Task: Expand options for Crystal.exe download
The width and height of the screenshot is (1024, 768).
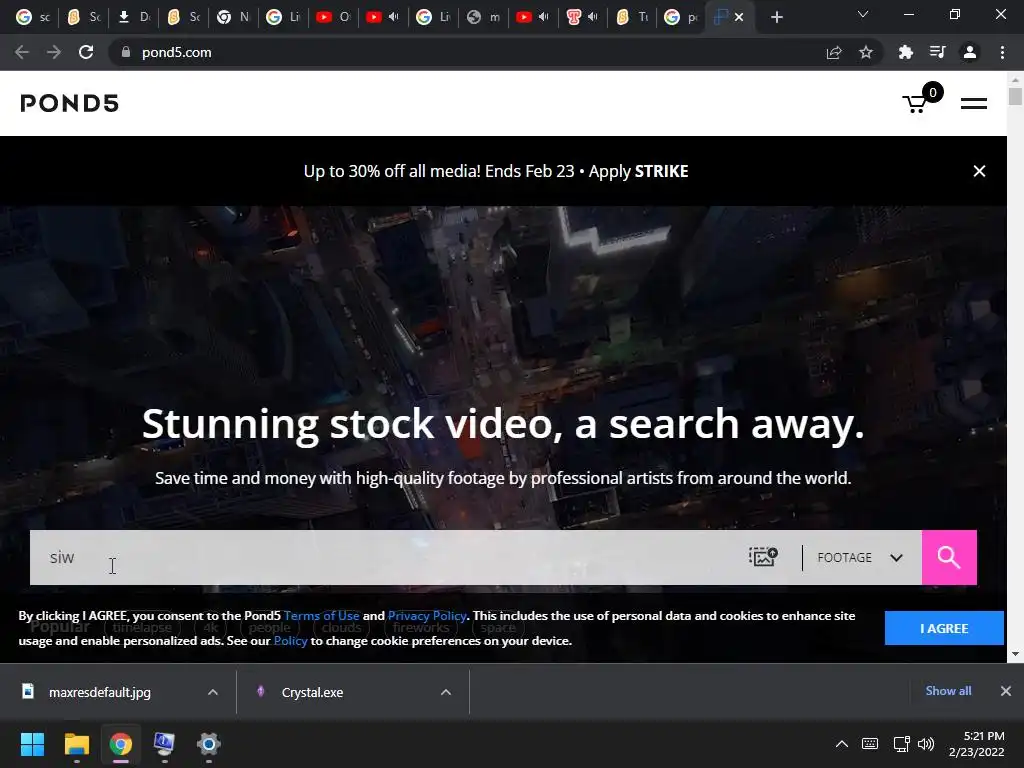Action: [x=446, y=692]
